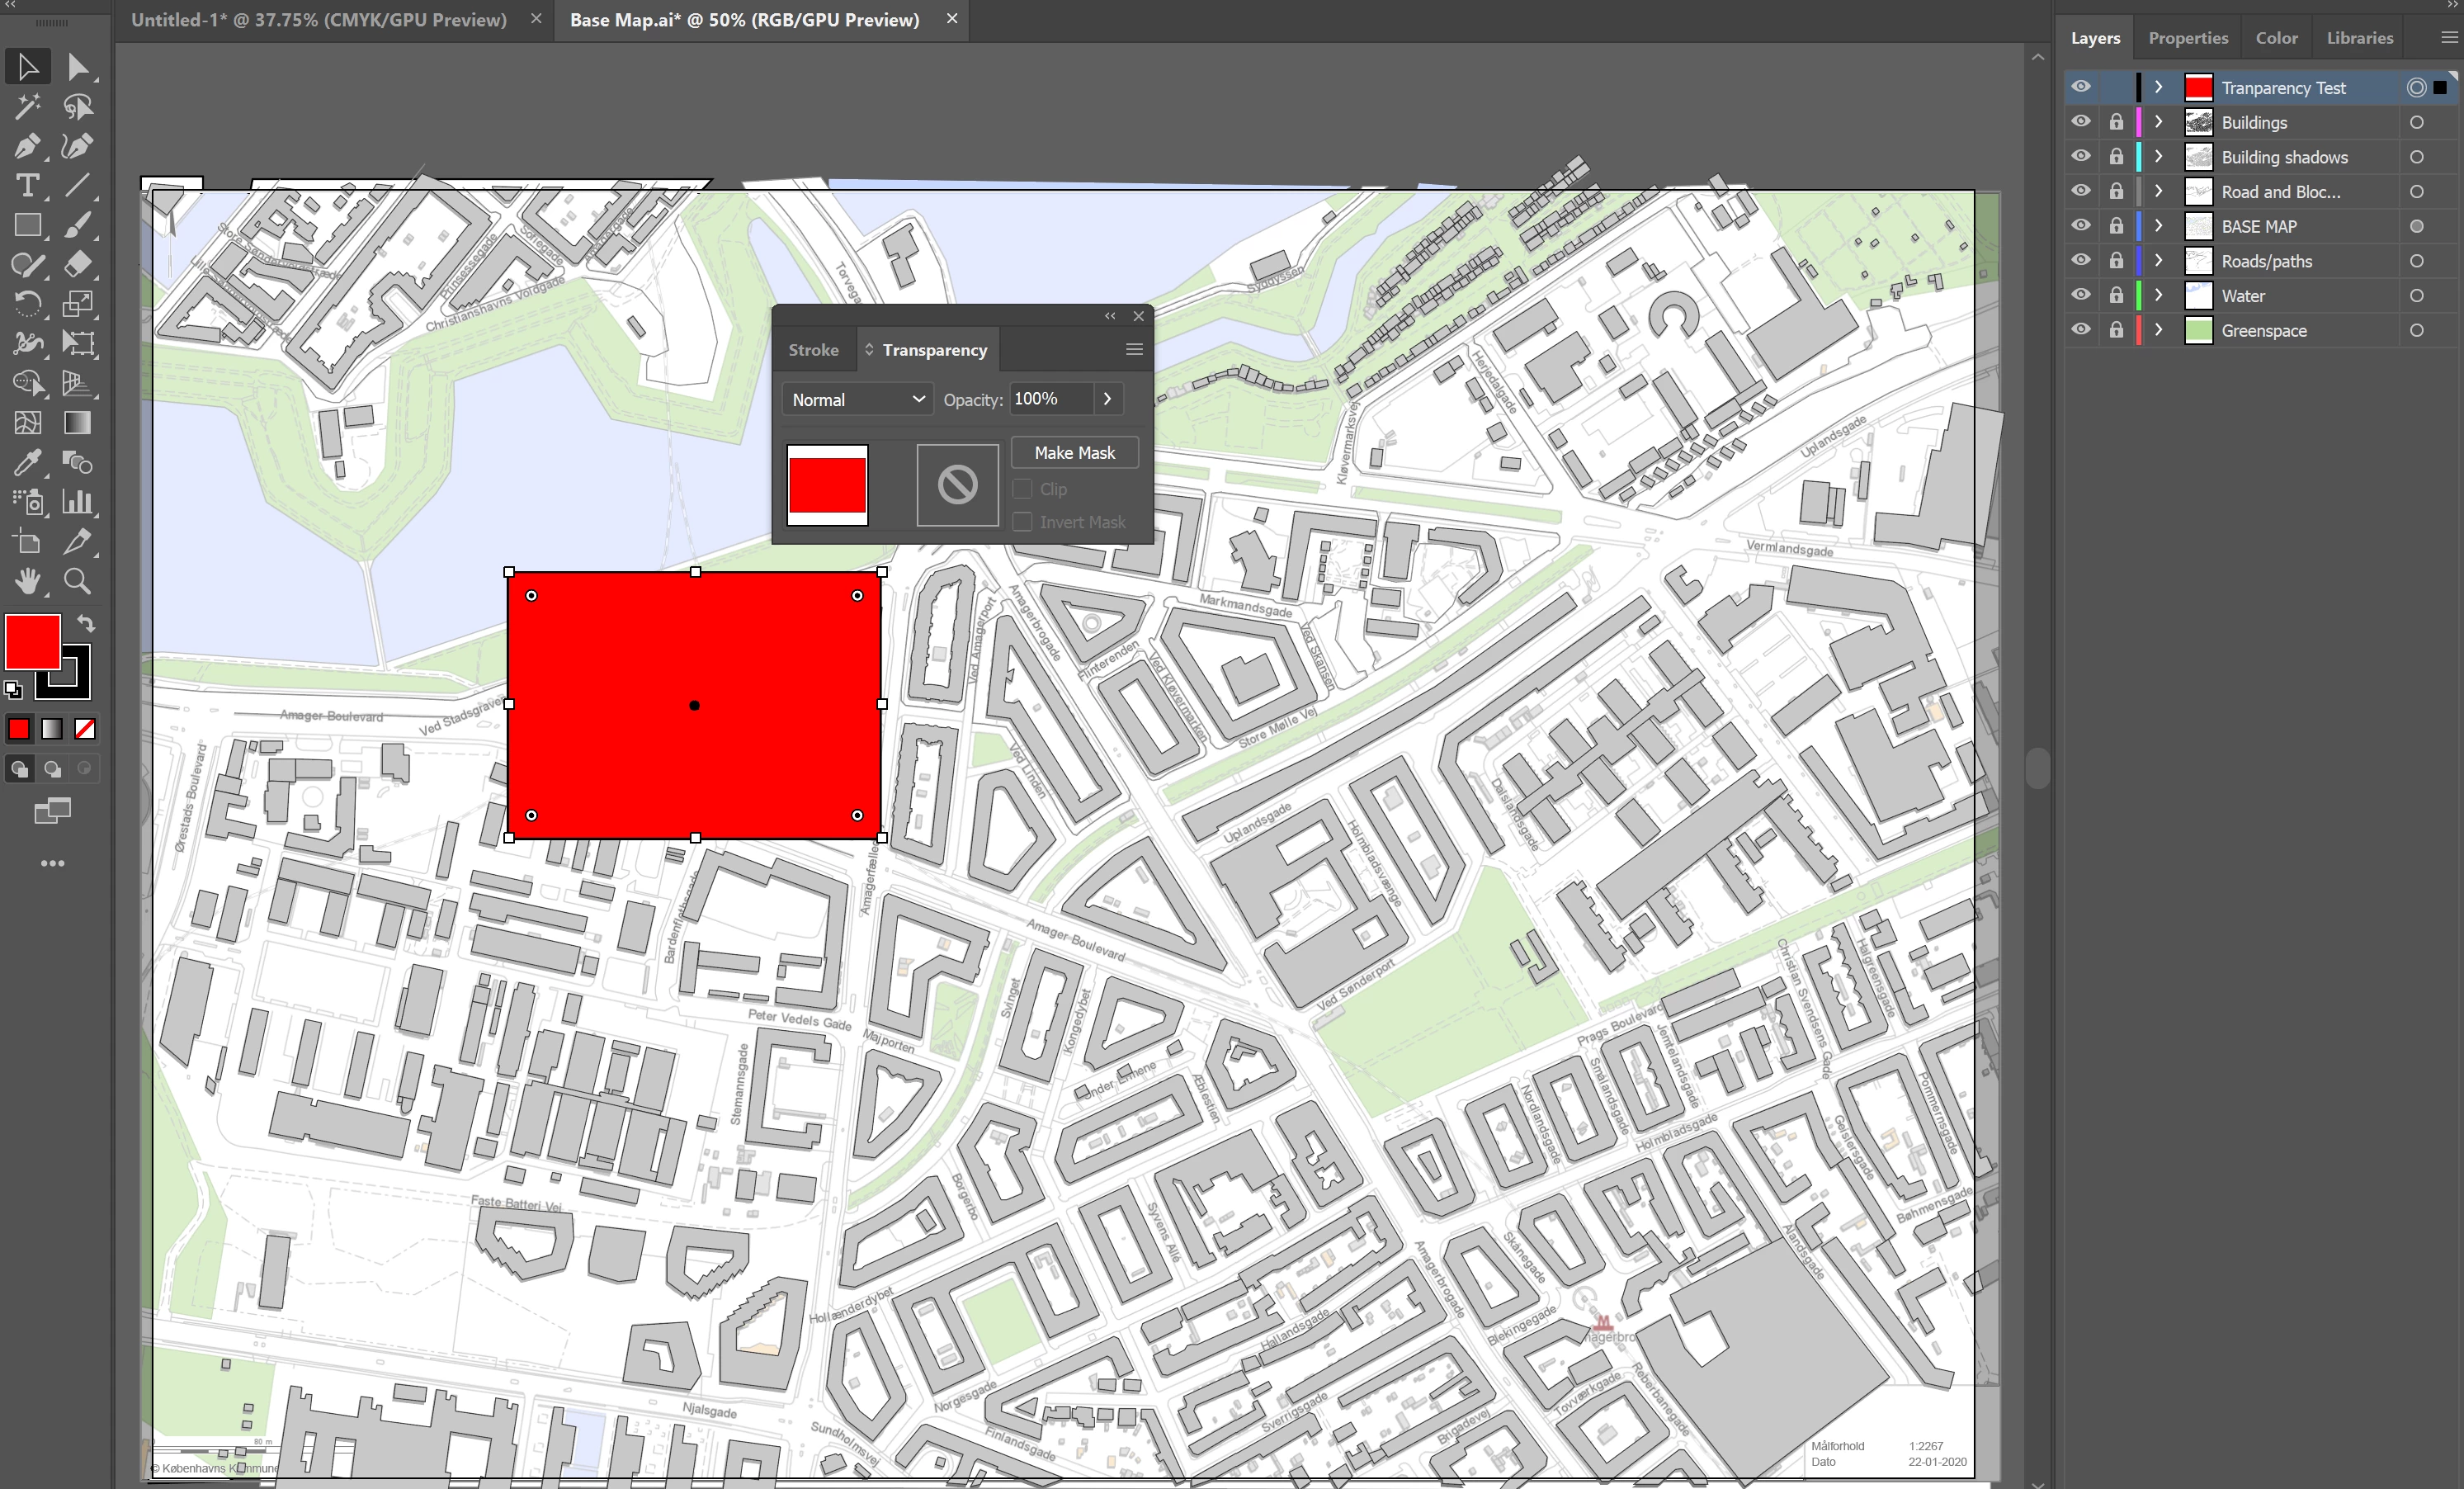This screenshot has width=2464, height=1489.
Task: Open the Opacity slider arrow
Action: (1107, 399)
